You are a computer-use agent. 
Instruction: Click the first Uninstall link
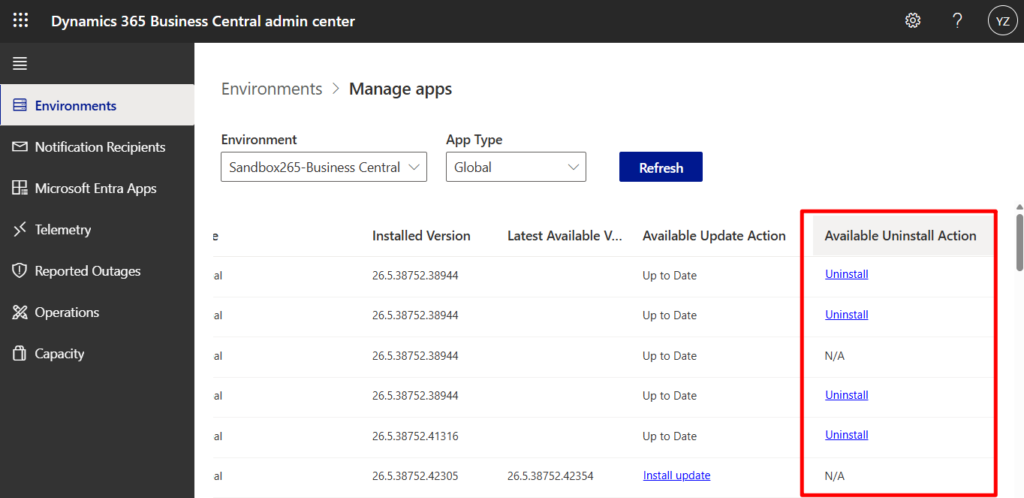click(846, 274)
